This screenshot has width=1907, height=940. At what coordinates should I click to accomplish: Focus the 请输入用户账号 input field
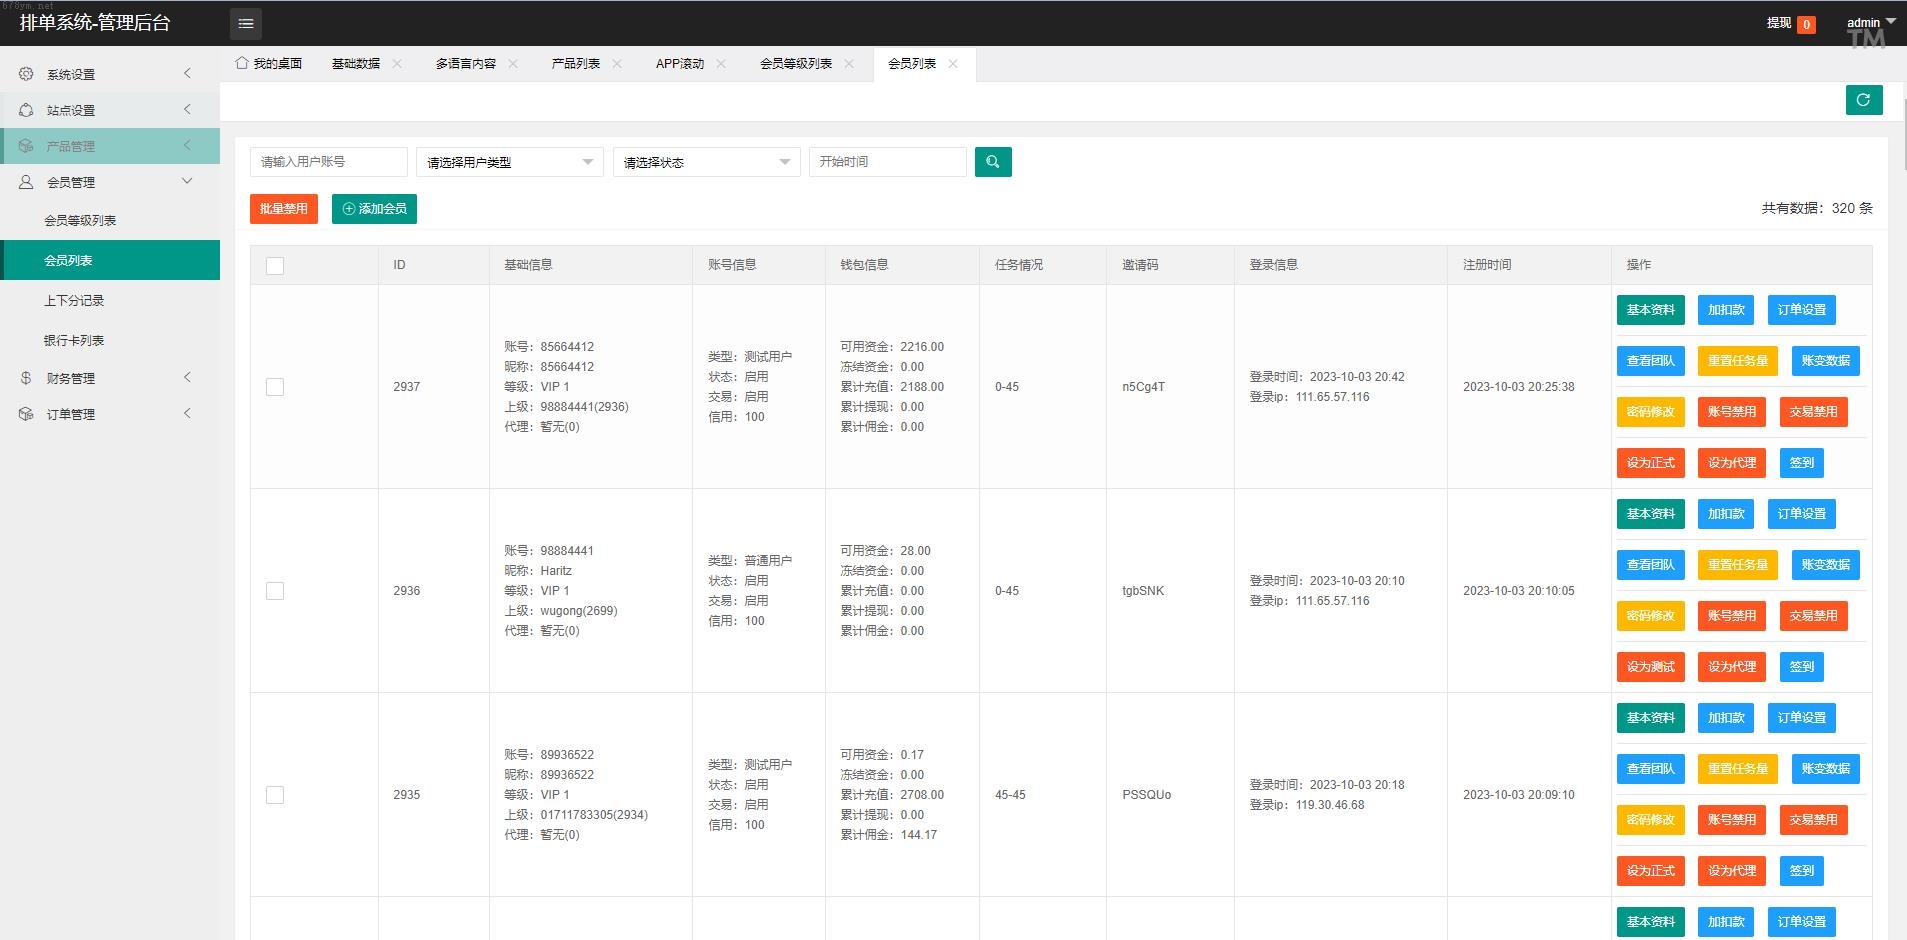point(328,162)
